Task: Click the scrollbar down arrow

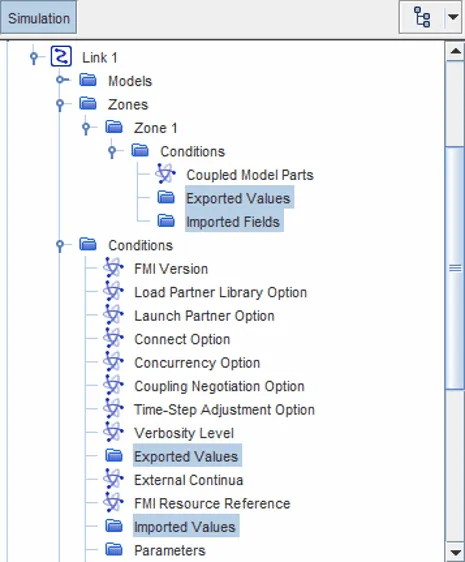Action: click(x=455, y=552)
